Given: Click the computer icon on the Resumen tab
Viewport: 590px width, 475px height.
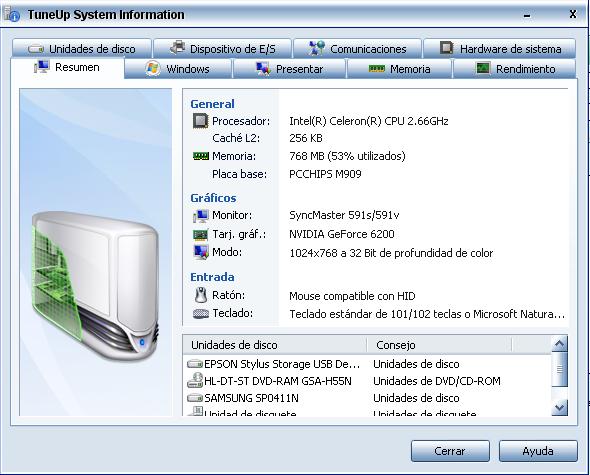Looking at the screenshot, I should click(x=42, y=66).
